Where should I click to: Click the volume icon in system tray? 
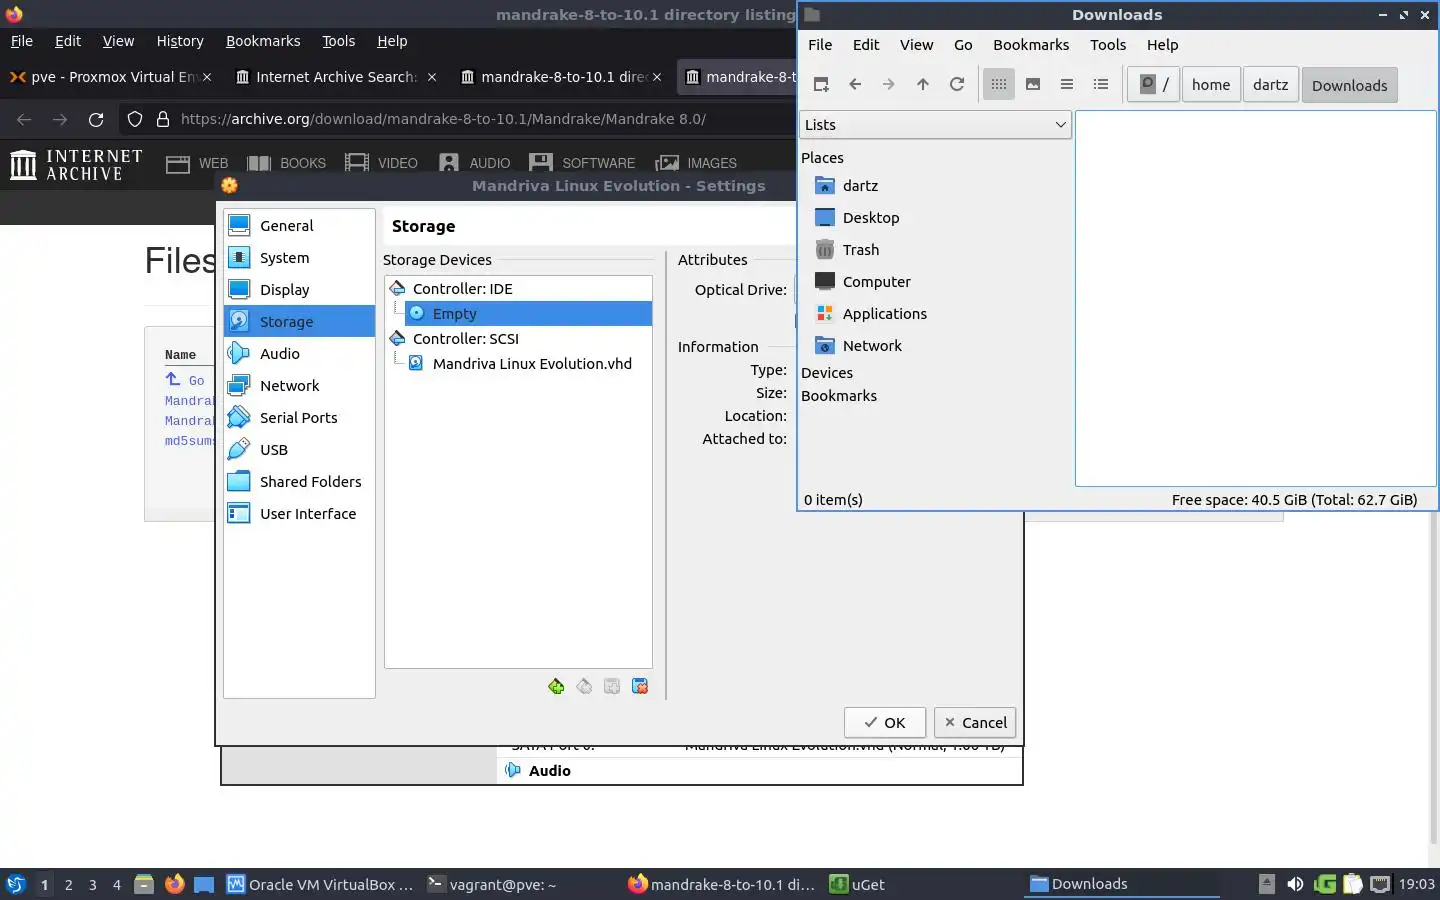point(1295,884)
